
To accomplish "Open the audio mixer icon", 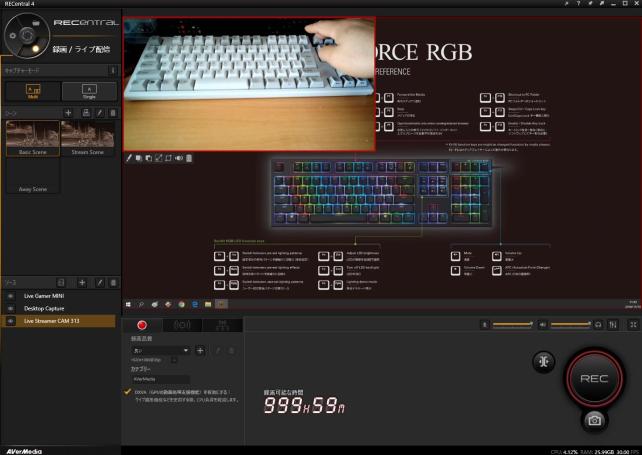I will [613, 325].
